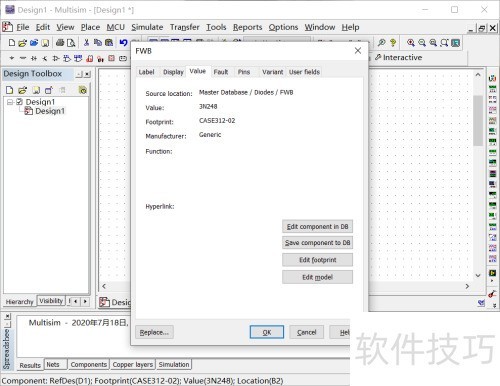Click the new design icon in Design Toolbox

click(10, 90)
